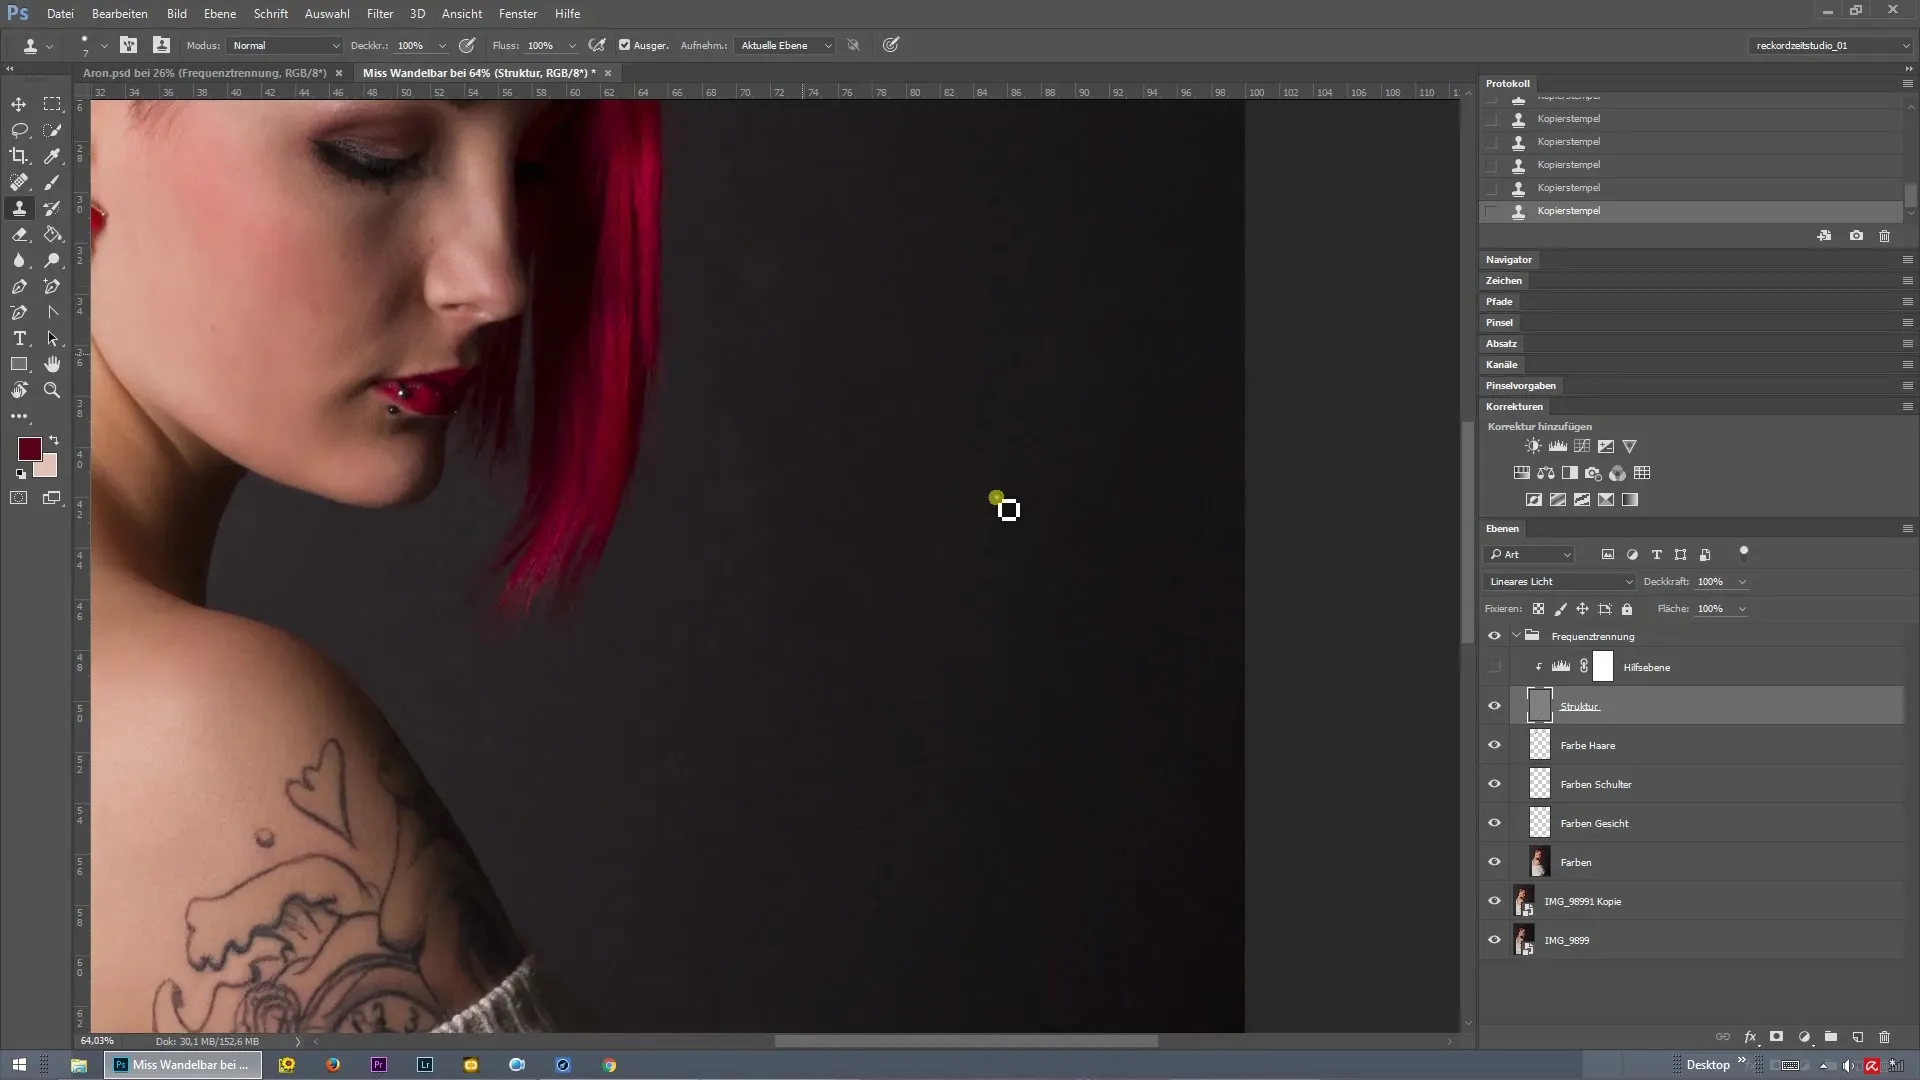Open the Fläche fill dropdown
This screenshot has height=1080, width=1920.
click(x=1742, y=608)
